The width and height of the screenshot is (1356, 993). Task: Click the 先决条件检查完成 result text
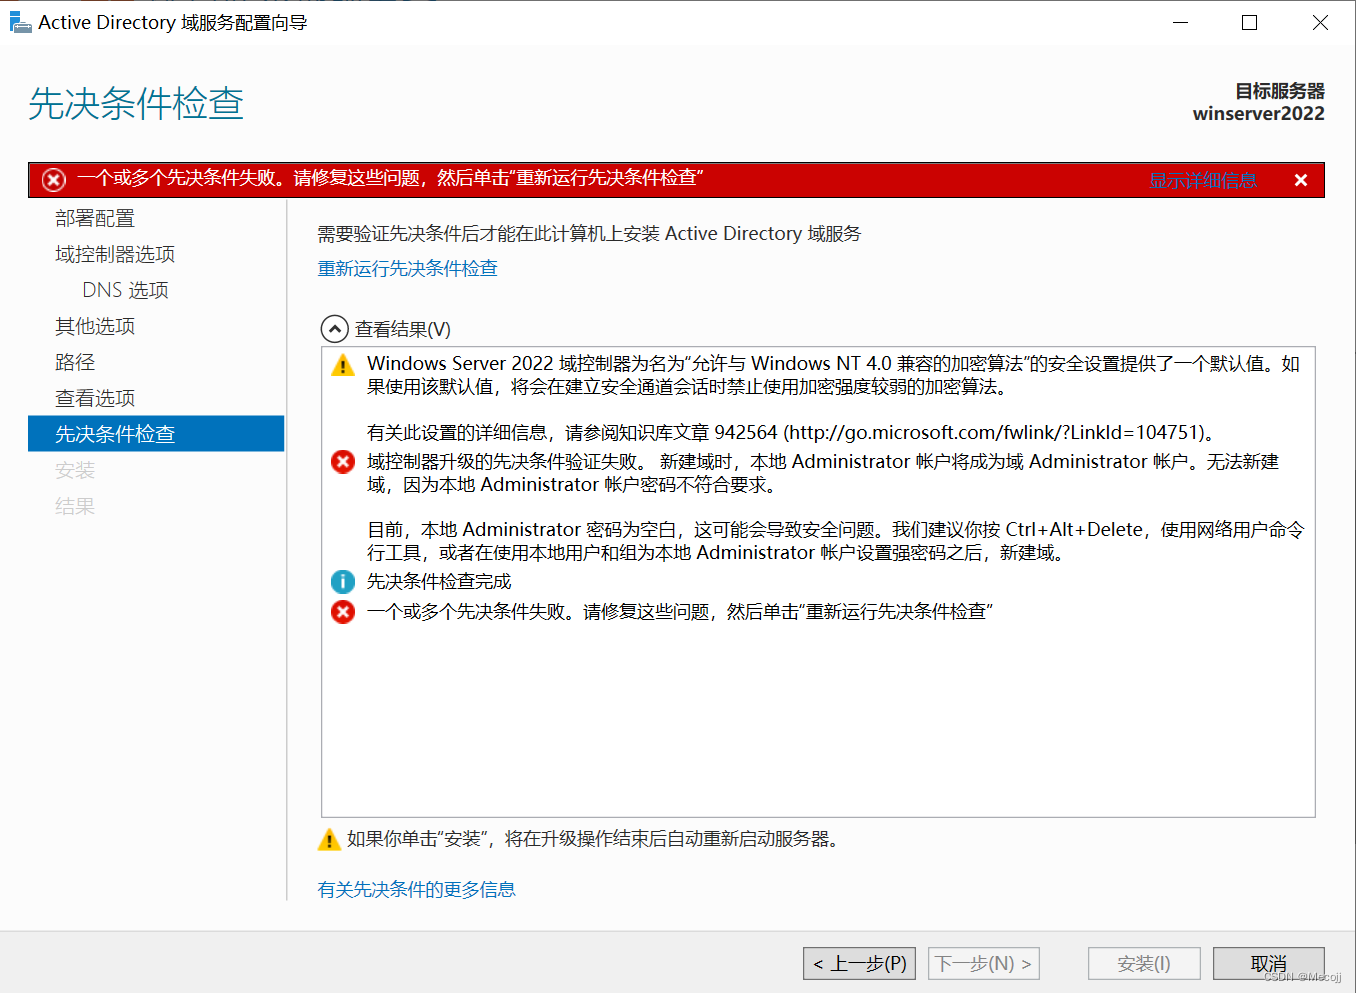(439, 582)
